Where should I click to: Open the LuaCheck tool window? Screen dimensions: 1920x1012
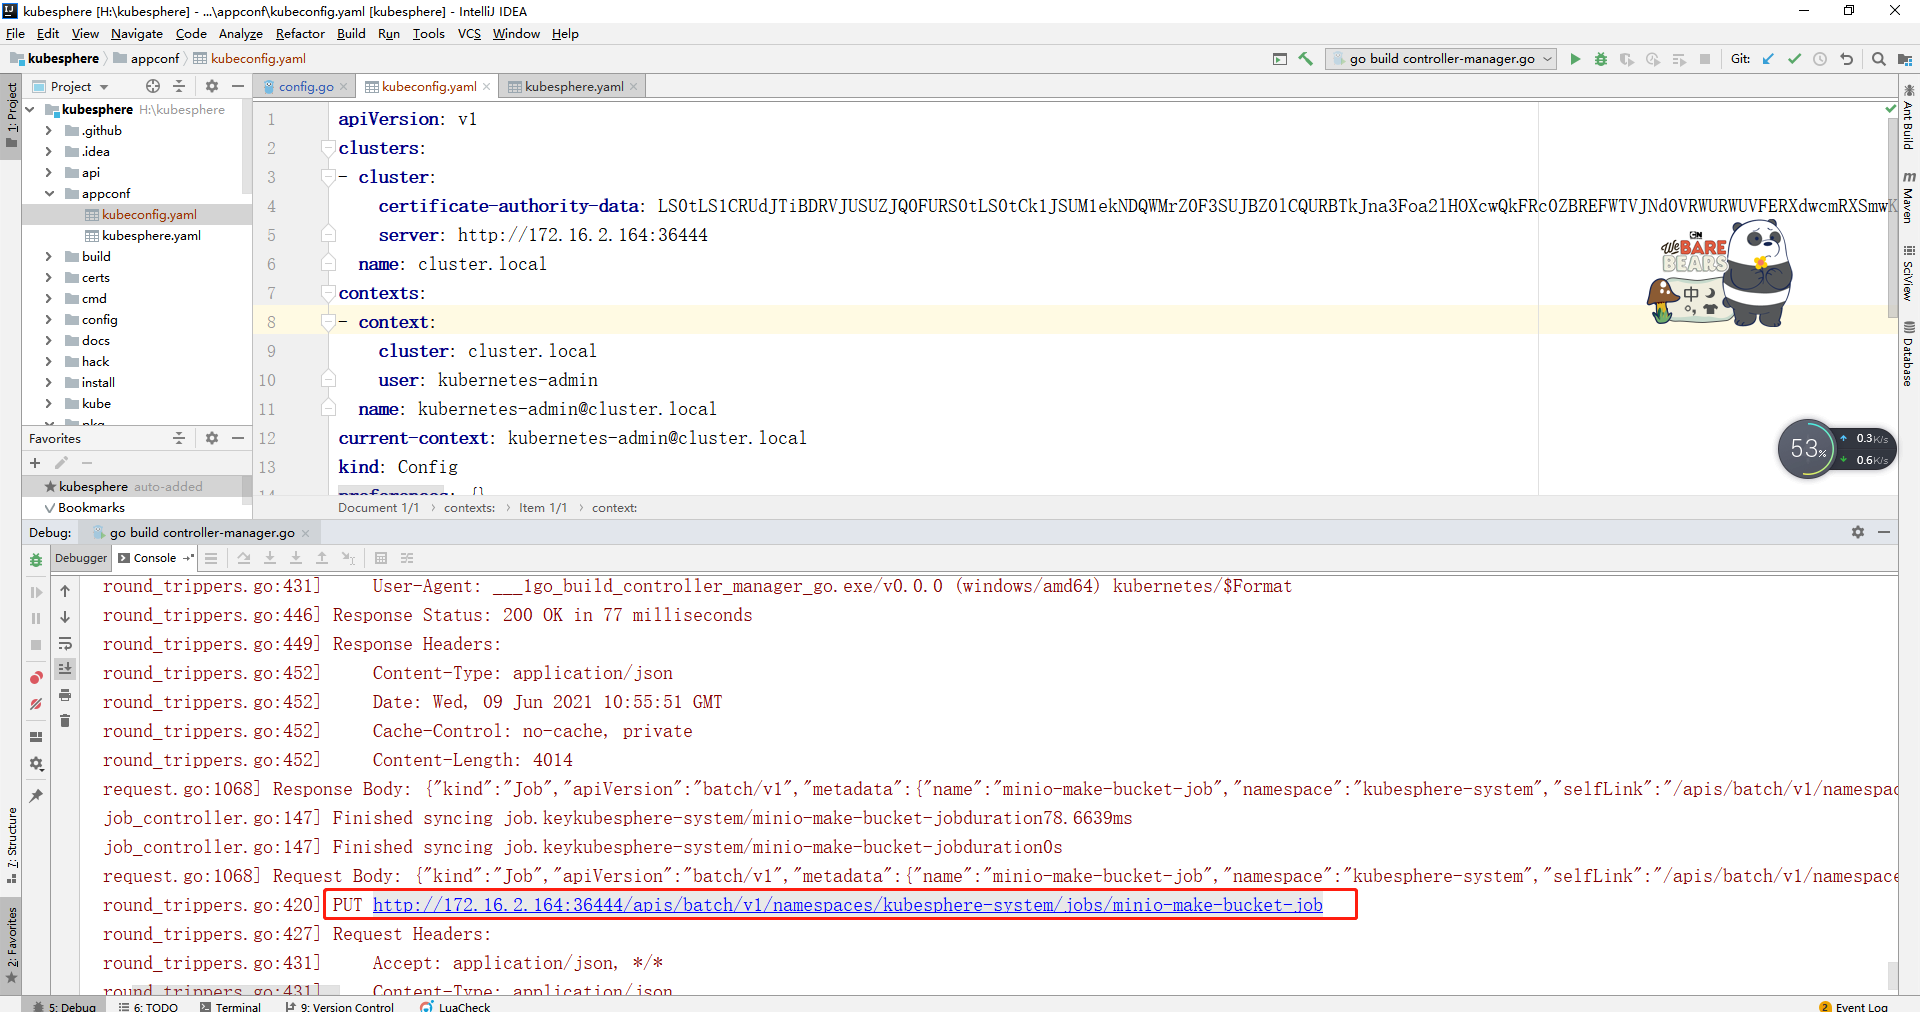click(456, 1006)
